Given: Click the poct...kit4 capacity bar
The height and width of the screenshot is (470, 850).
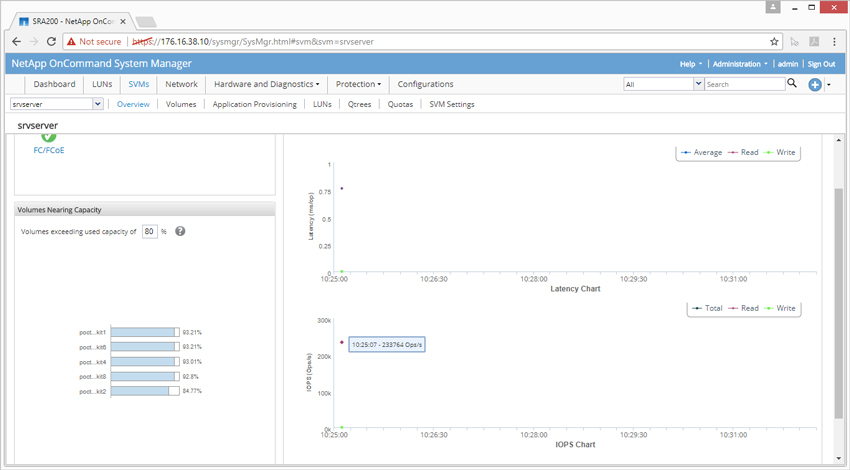Looking at the screenshot, I should pos(145,362).
